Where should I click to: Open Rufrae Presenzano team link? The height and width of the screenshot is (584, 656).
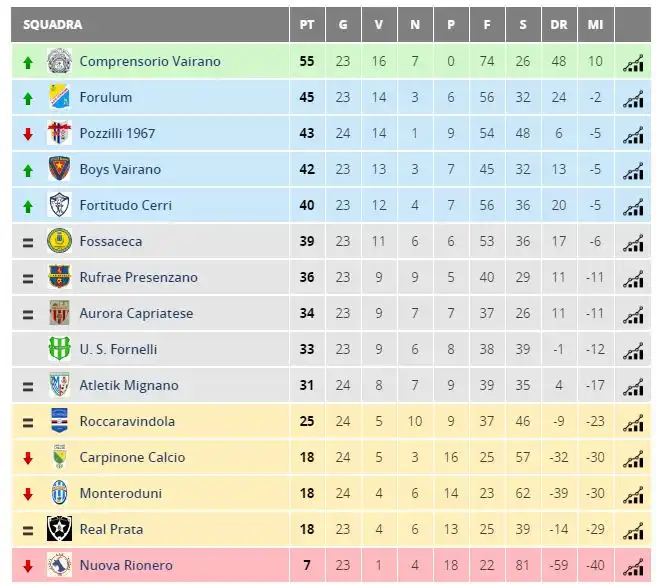tap(138, 277)
